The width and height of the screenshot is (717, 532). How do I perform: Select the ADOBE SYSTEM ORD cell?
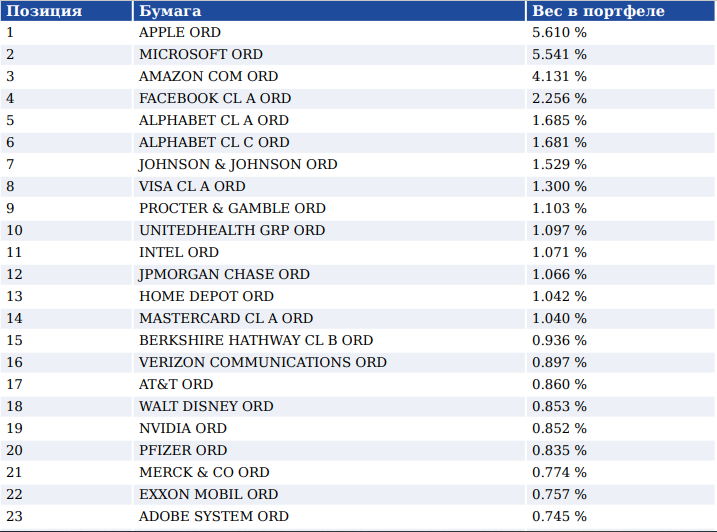[329, 516]
